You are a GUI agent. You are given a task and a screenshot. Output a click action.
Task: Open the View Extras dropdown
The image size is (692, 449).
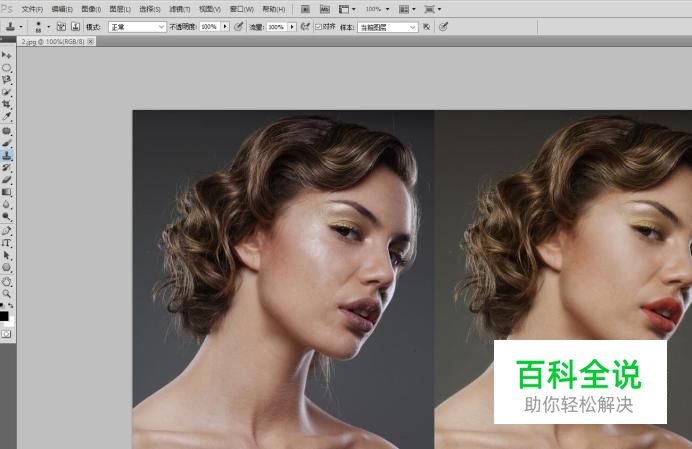click(x=347, y=9)
